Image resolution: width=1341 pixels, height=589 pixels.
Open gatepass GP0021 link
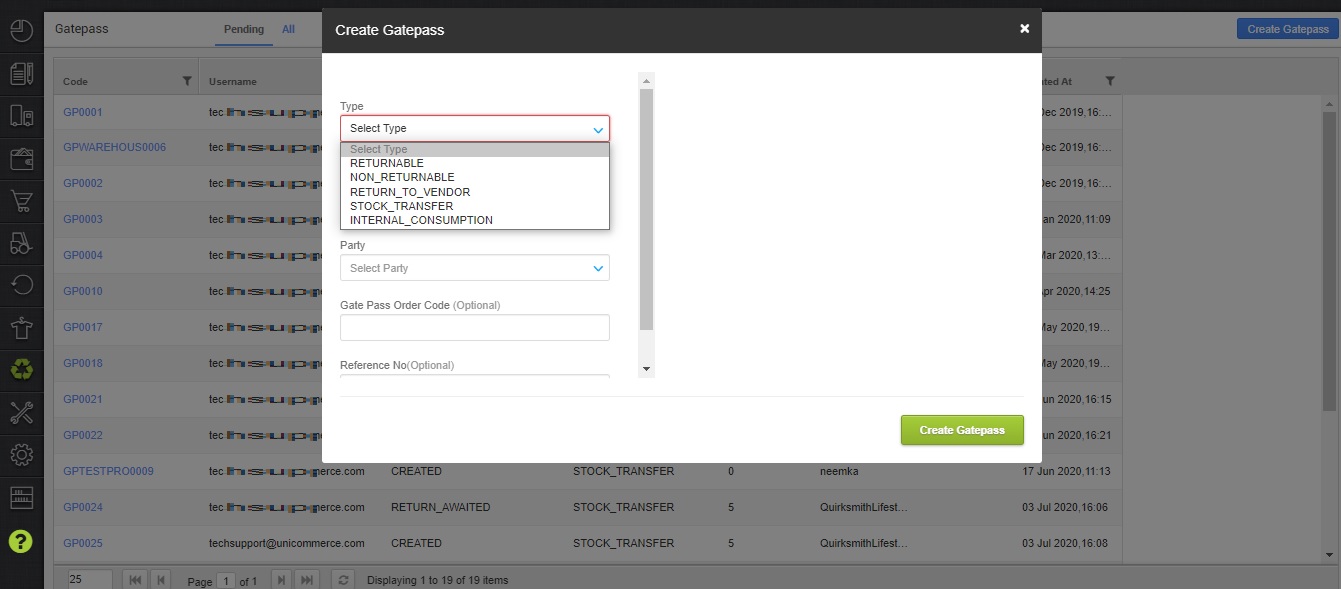(83, 400)
